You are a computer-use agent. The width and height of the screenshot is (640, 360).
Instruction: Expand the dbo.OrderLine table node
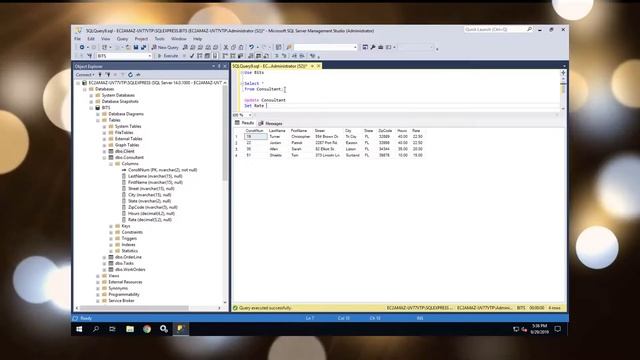104,257
